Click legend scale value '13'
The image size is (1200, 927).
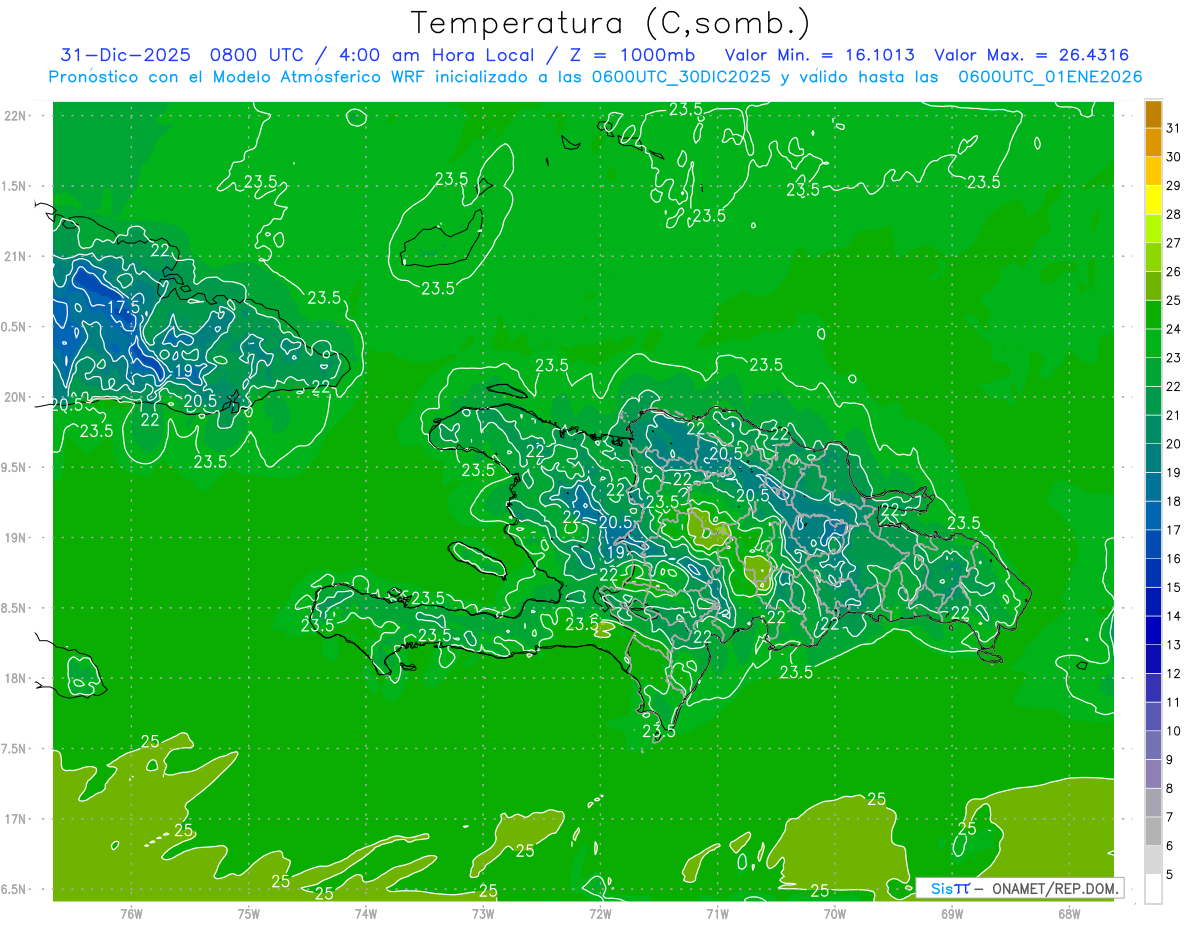pyautogui.click(x=1173, y=645)
